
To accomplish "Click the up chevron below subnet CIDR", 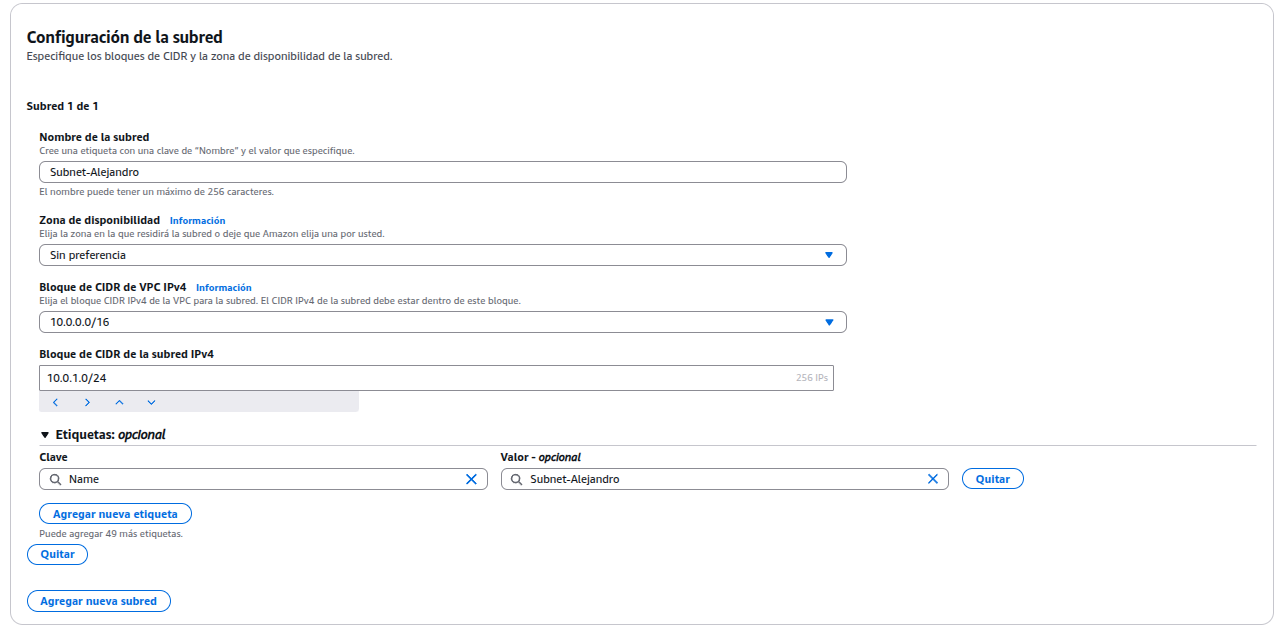I will coord(119,402).
